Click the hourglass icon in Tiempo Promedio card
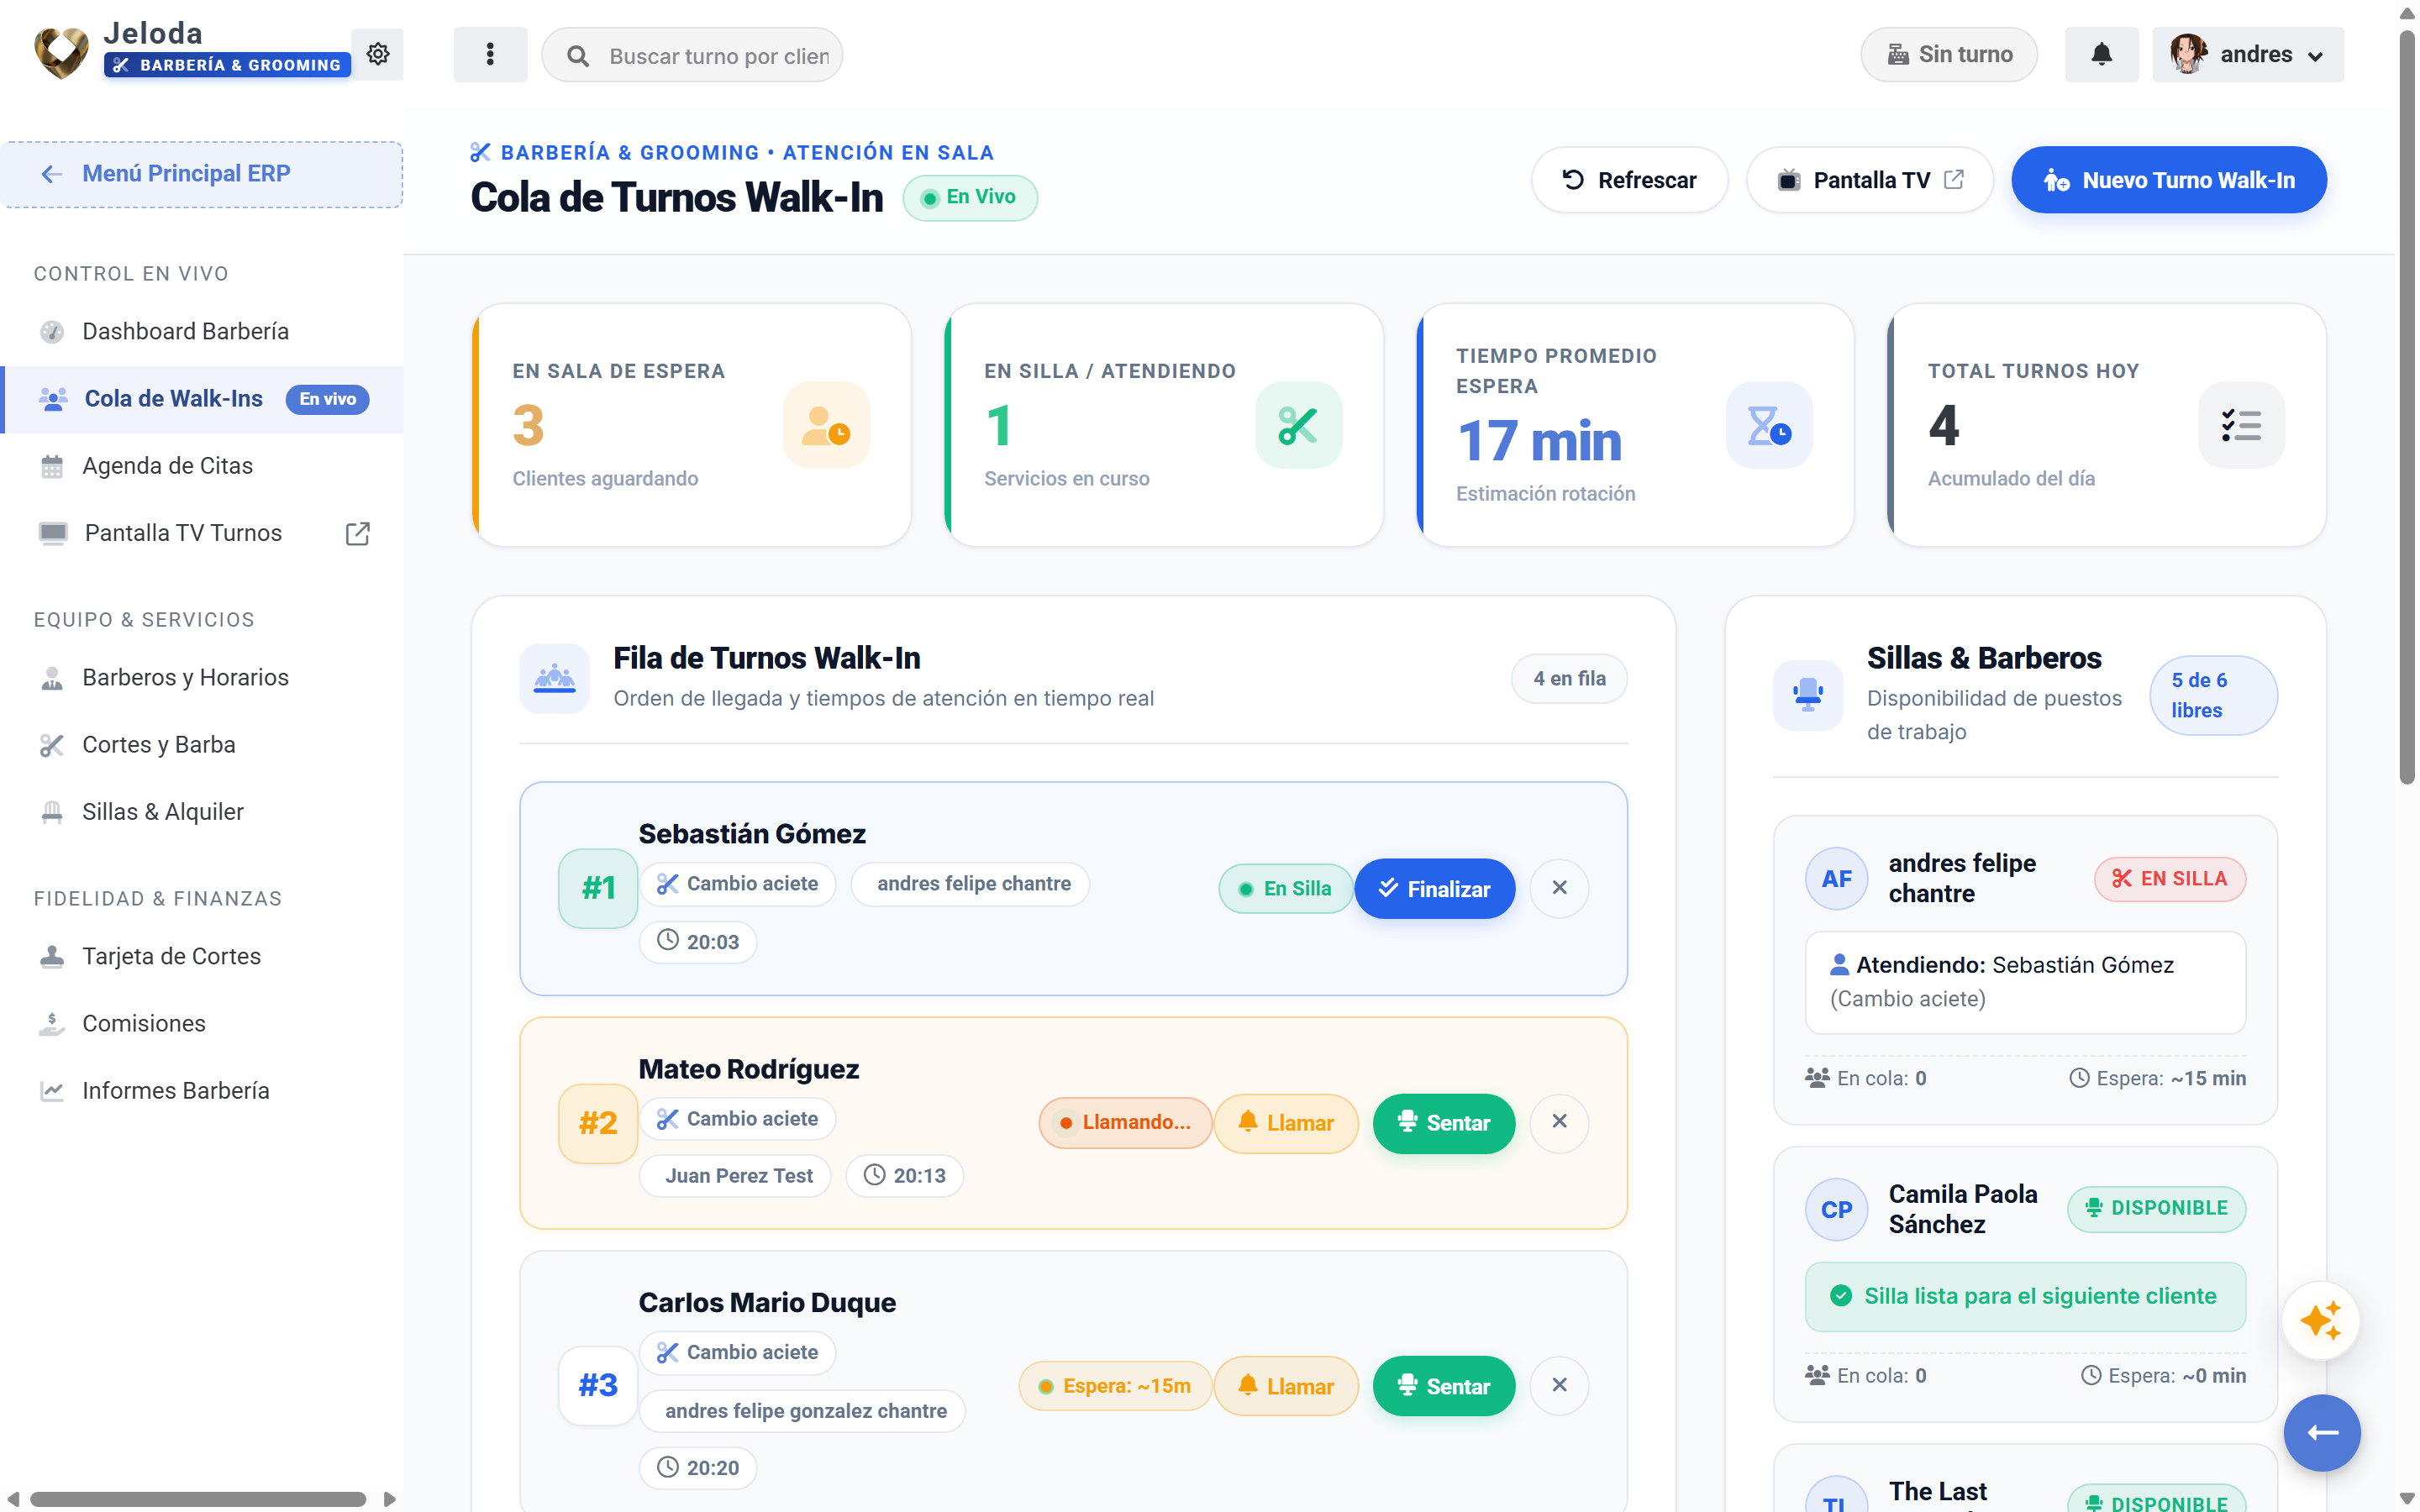The width and height of the screenshot is (2420, 1512). (x=1769, y=425)
